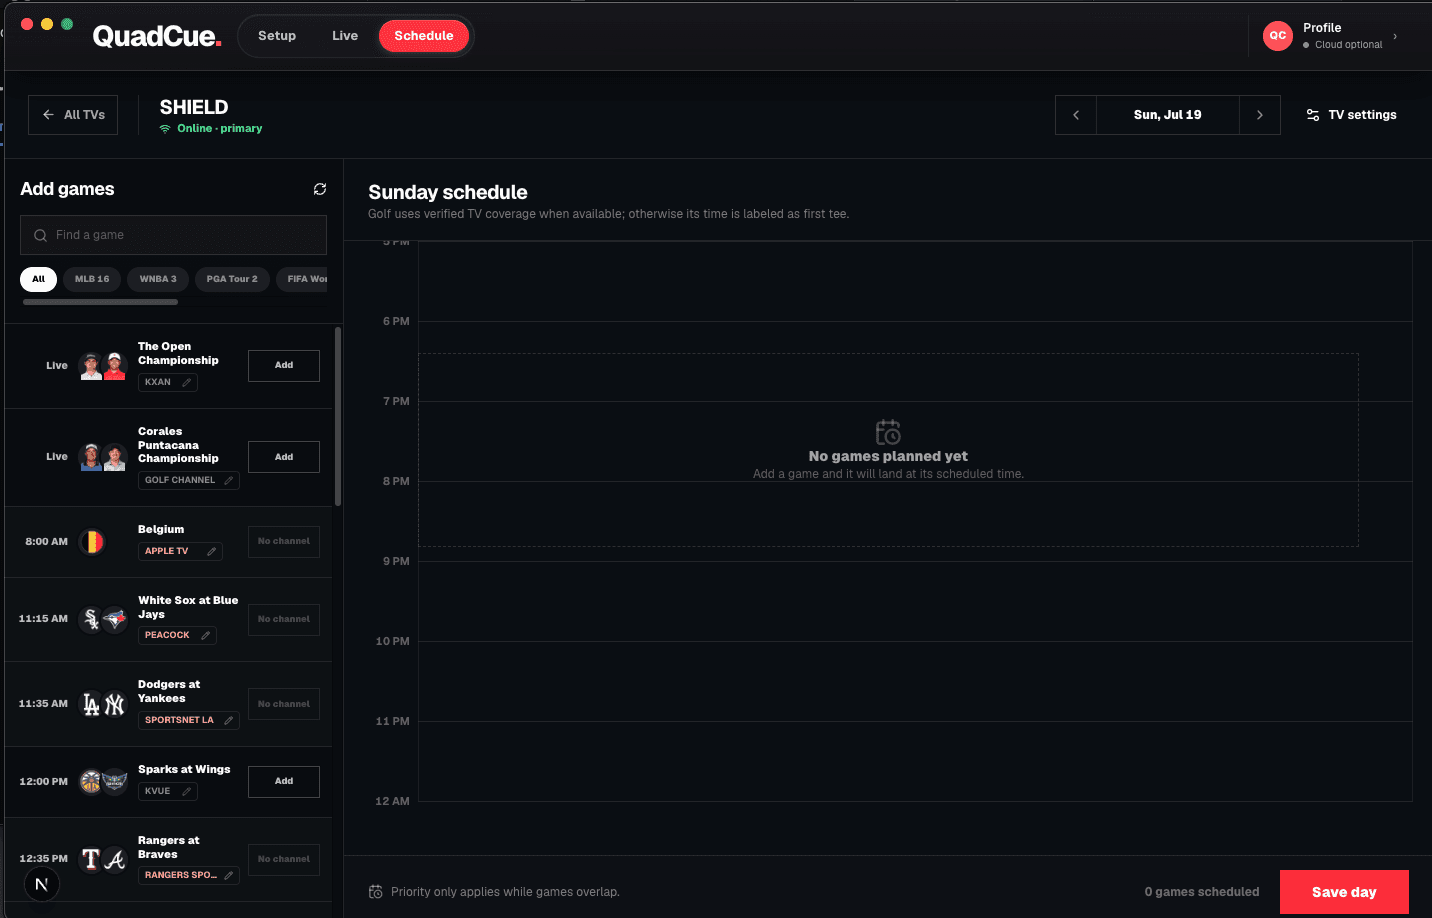The width and height of the screenshot is (1432, 918).
Task: Click No channel for White Sox at Blue Jays
Action: 284,620
